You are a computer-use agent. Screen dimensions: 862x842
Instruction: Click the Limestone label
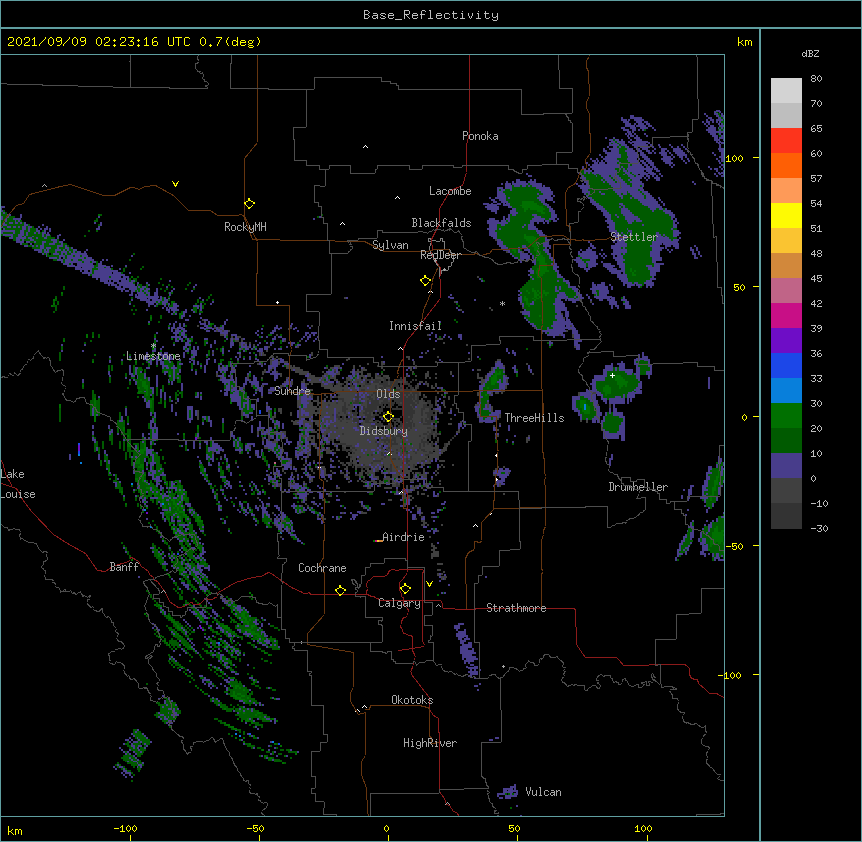[153, 356]
